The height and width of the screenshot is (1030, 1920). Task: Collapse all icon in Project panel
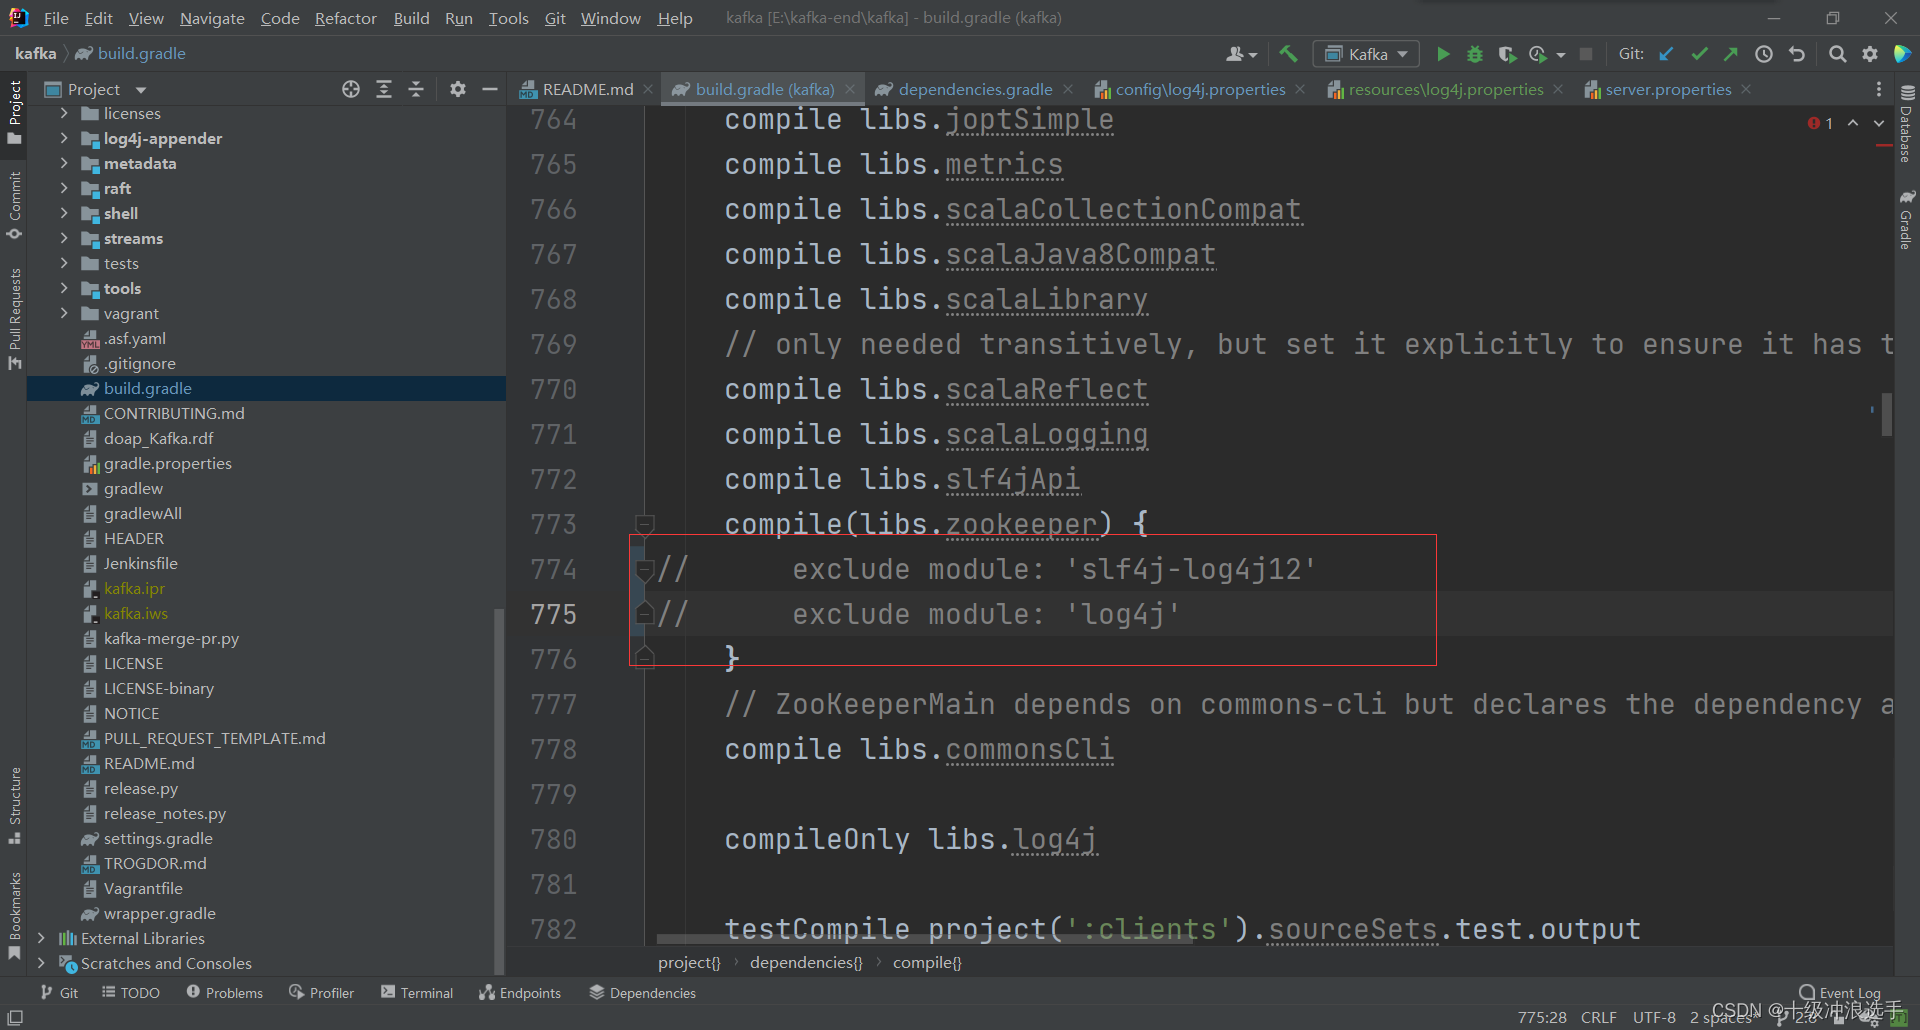[416, 89]
